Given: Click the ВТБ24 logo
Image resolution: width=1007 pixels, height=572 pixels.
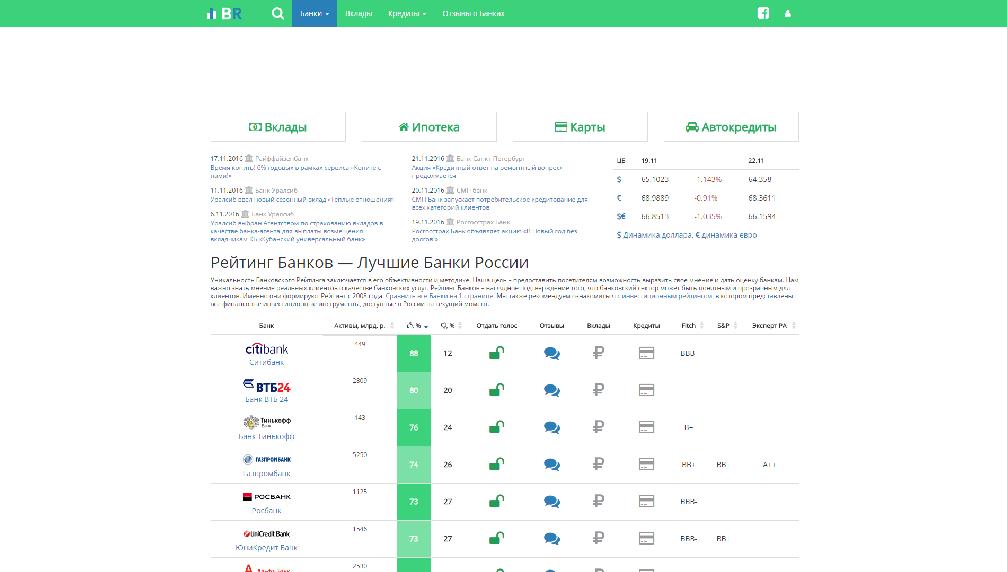Looking at the screenshot, I should point(267,386).
